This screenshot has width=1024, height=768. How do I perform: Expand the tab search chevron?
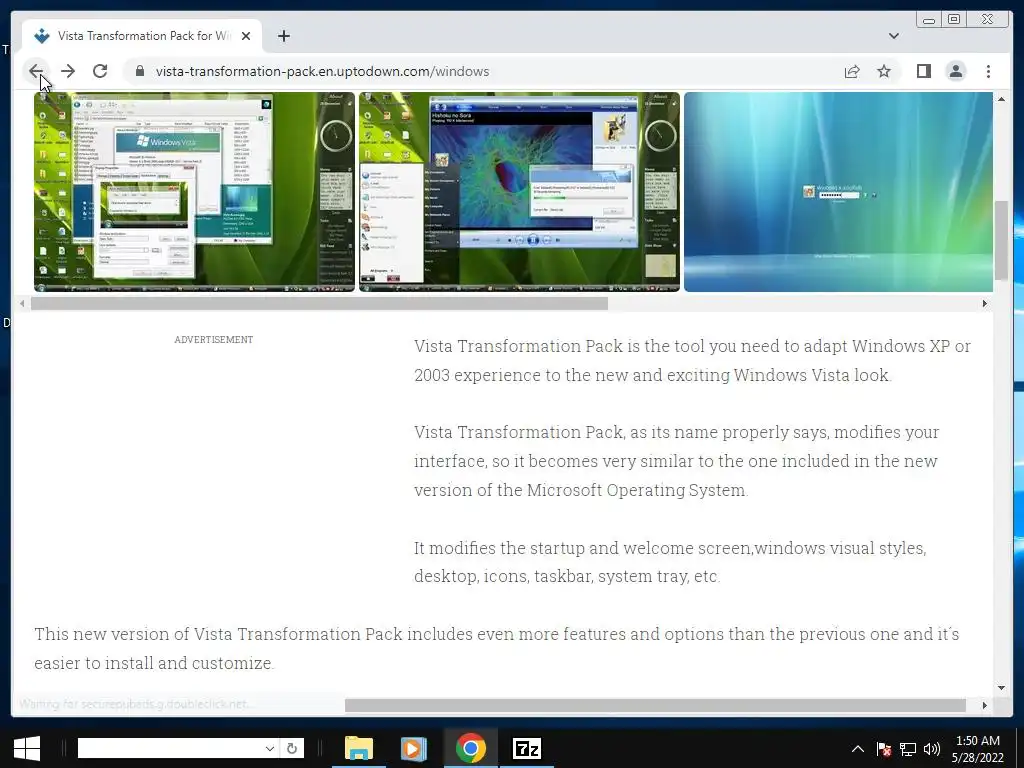click(894, 36)
